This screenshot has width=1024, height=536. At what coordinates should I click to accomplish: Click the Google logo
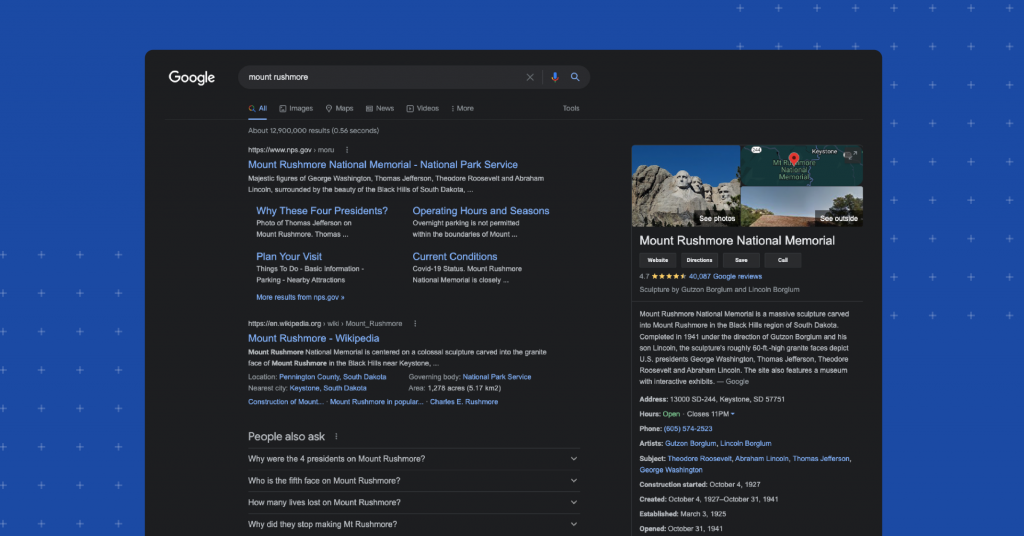191,78
